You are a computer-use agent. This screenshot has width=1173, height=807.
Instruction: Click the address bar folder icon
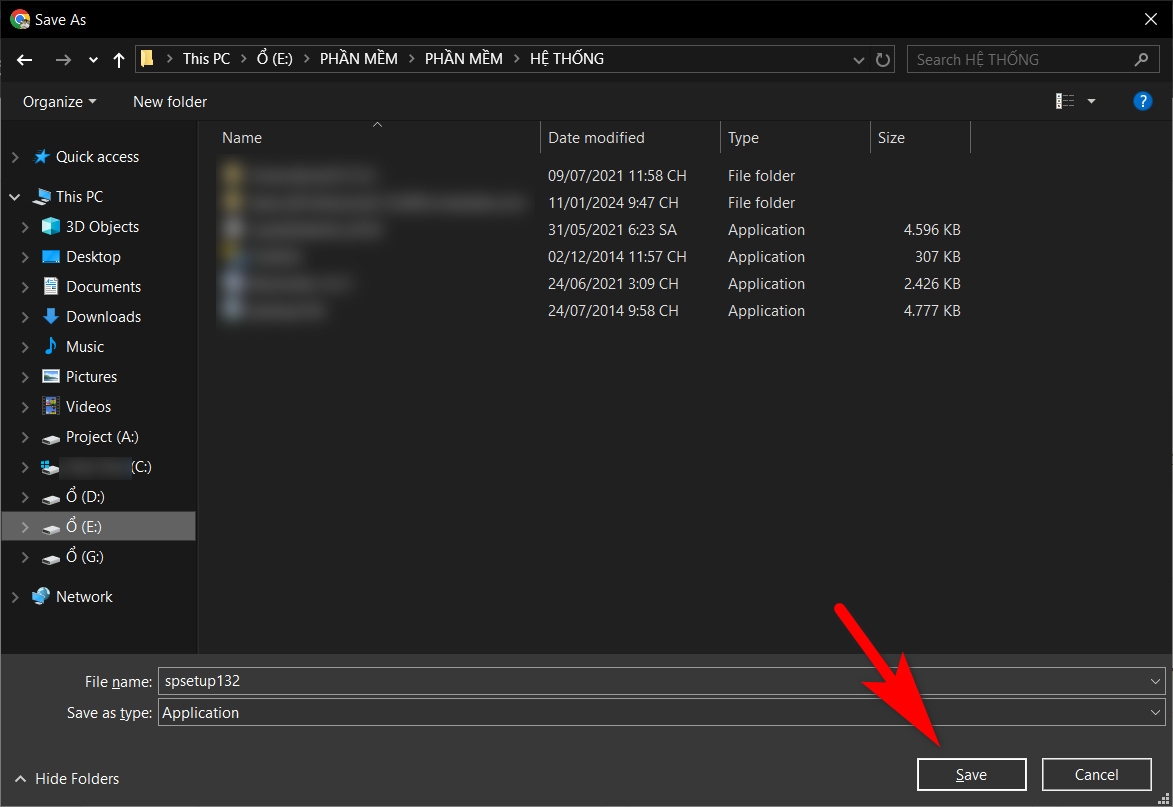147,58
